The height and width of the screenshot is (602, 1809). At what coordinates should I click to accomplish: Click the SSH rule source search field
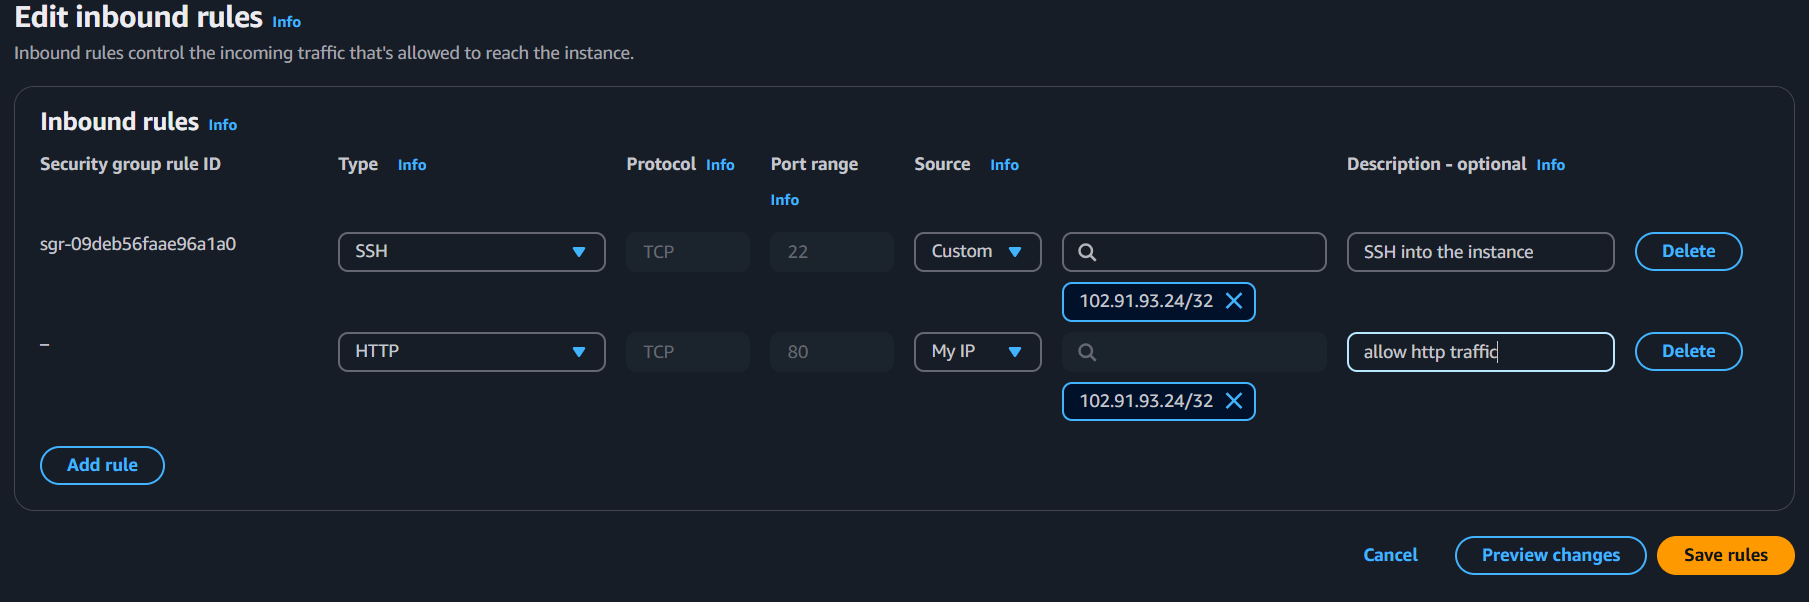point(1194,252)
